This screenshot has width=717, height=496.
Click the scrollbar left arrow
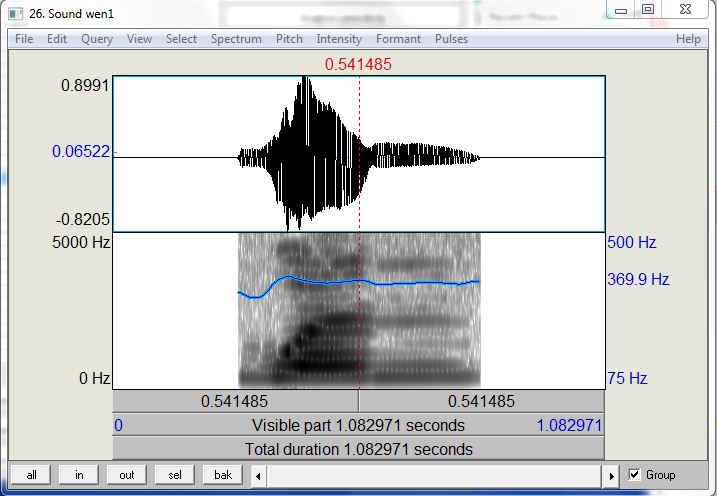coord(258,476)
